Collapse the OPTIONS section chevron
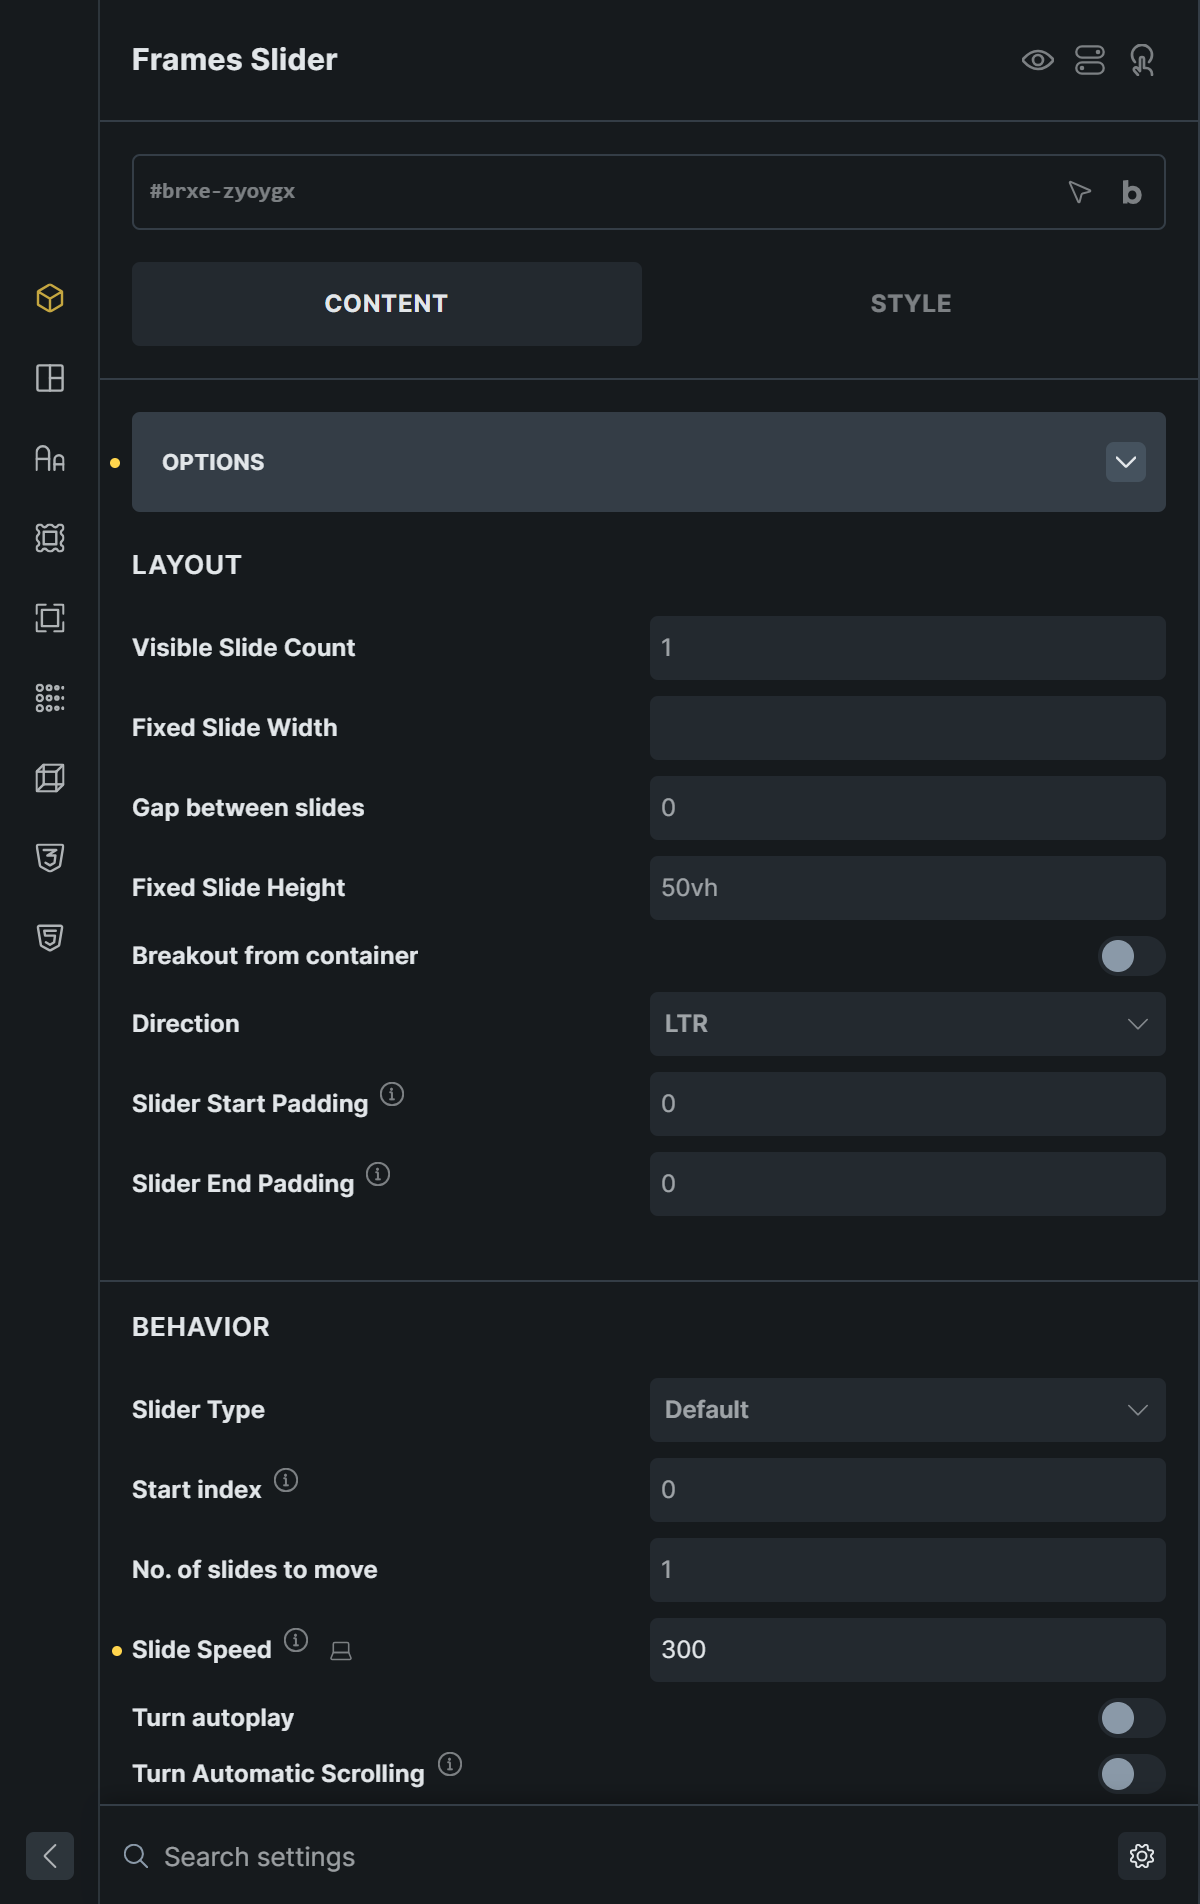The image size is (1200, 1904). tap(1126, 462)
